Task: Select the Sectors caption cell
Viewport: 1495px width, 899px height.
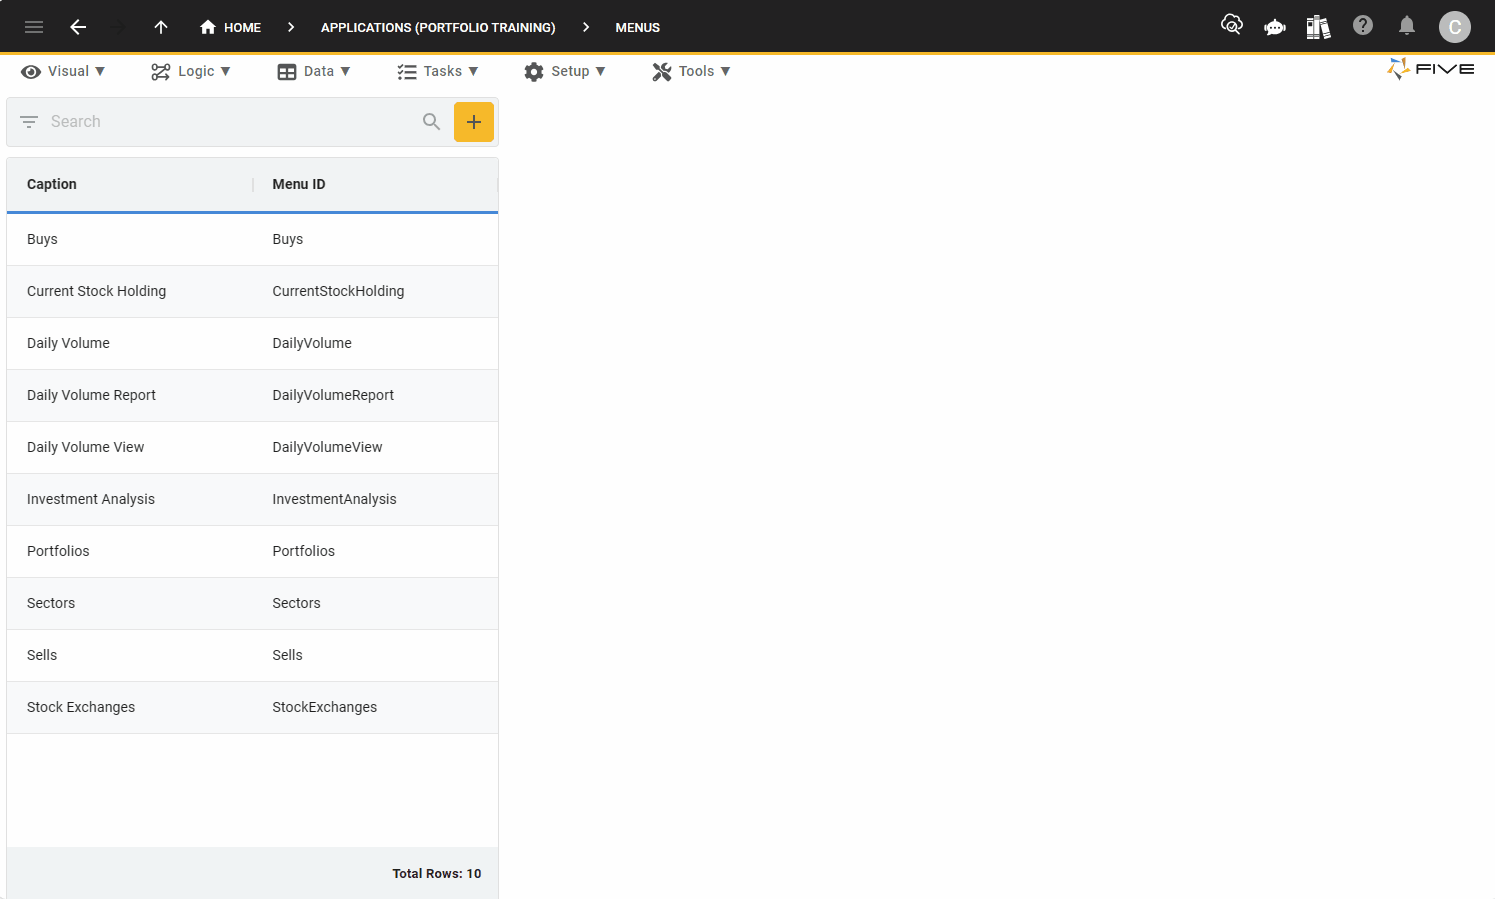Action: [x=51, y=603]
